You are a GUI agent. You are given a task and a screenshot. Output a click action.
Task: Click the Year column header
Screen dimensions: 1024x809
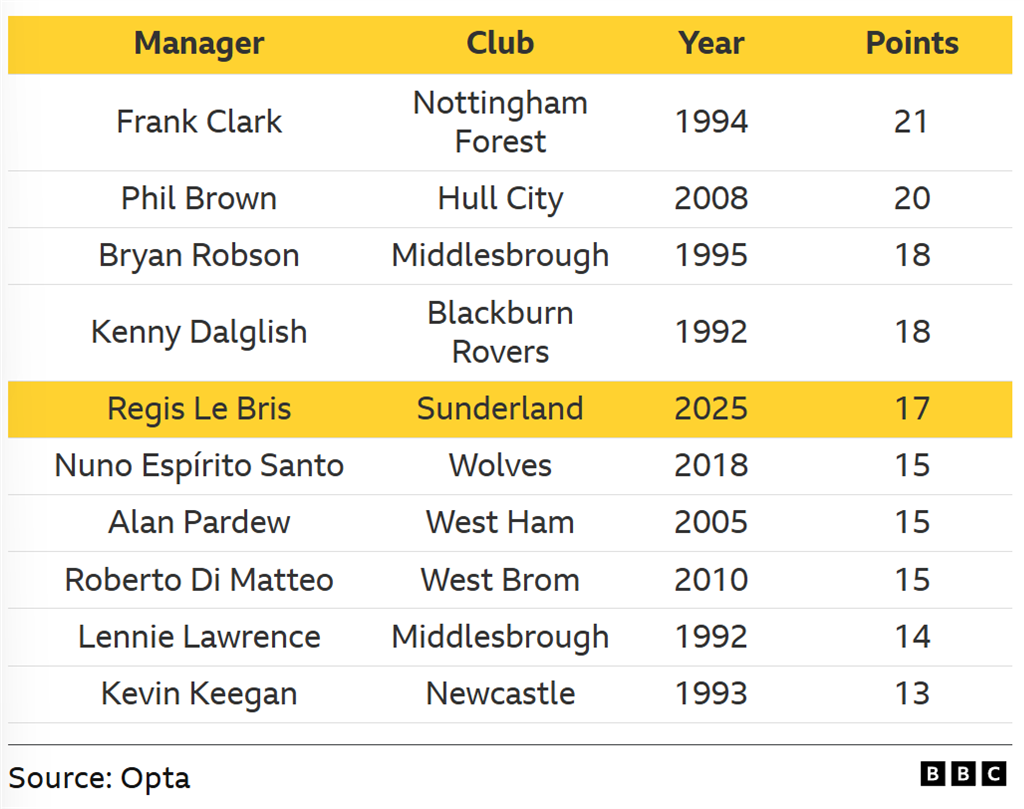711,43
